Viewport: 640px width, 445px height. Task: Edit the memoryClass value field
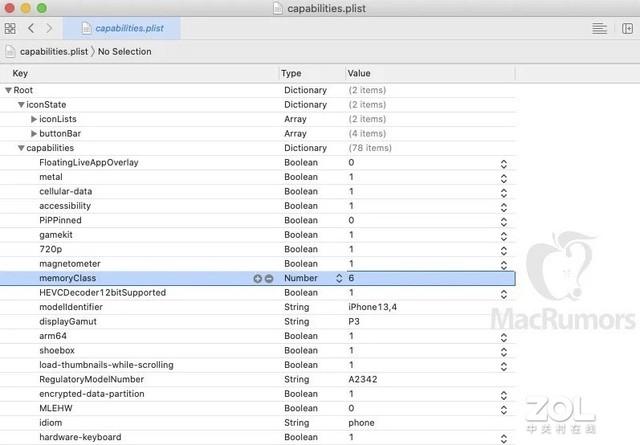pyautogui.click(x=431, y=278)
